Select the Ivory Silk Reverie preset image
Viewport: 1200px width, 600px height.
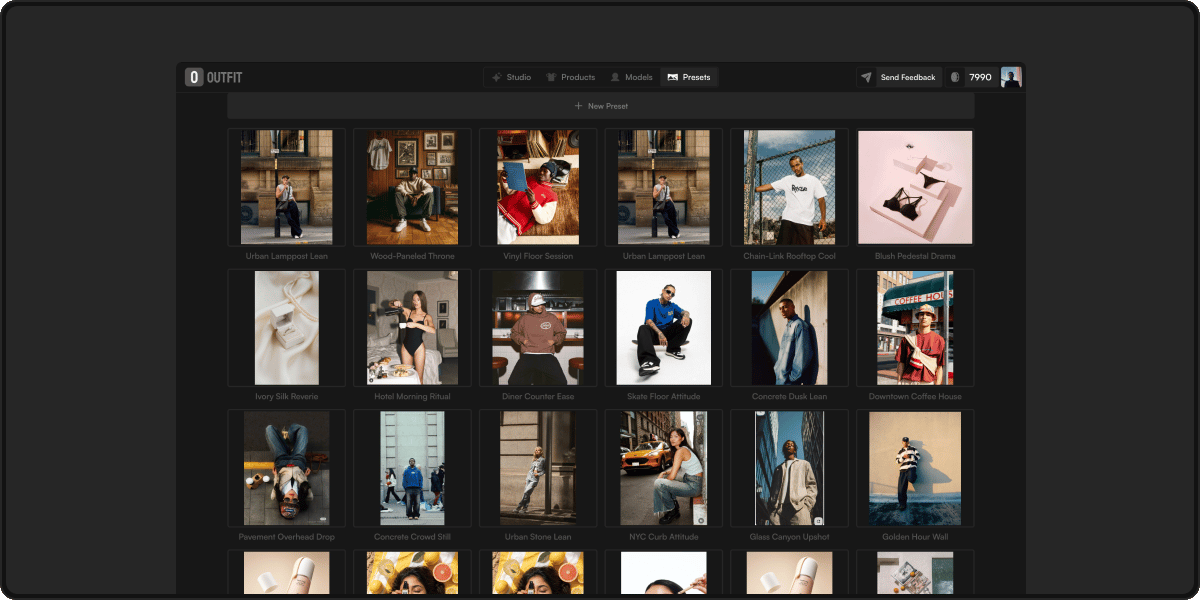[x=286, y=328]
